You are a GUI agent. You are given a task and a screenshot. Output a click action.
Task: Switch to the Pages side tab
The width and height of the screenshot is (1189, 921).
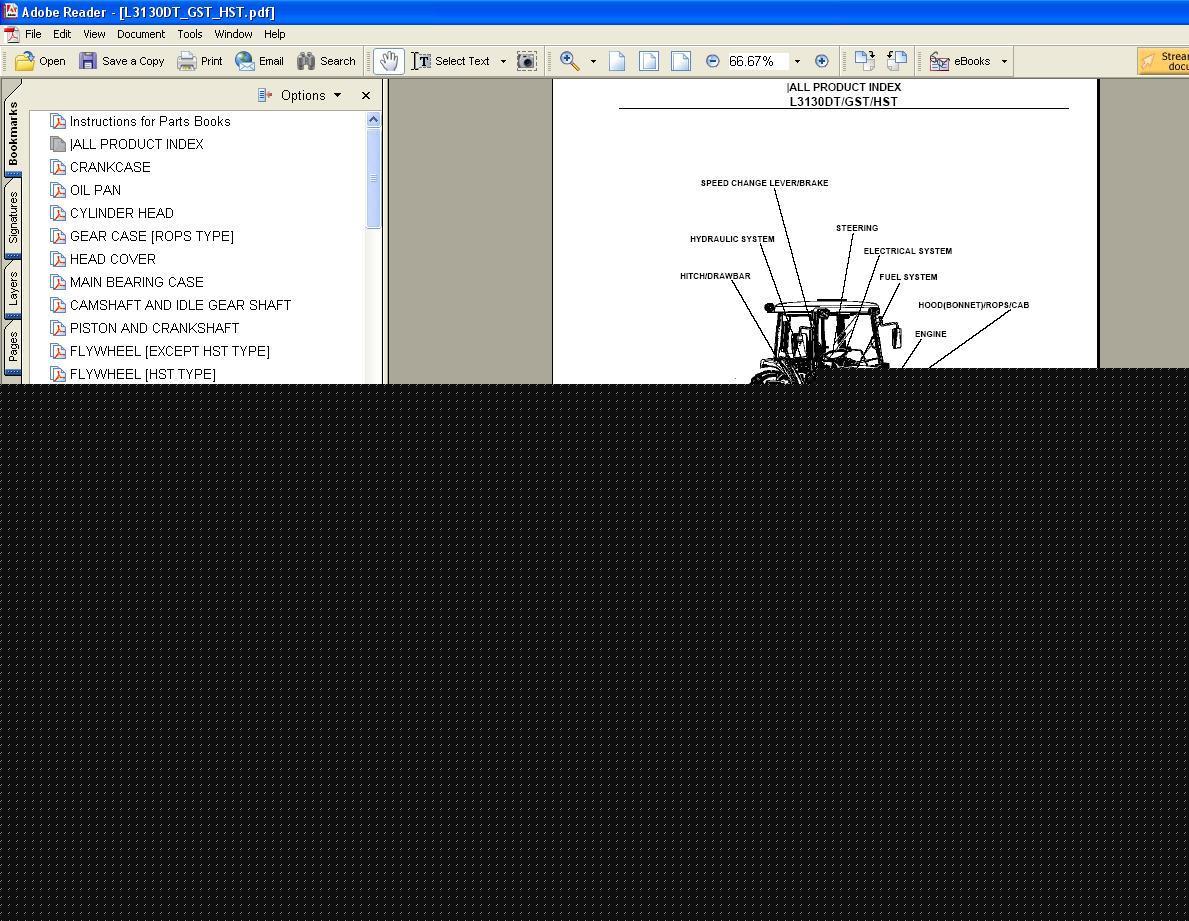tap(13, 347)
